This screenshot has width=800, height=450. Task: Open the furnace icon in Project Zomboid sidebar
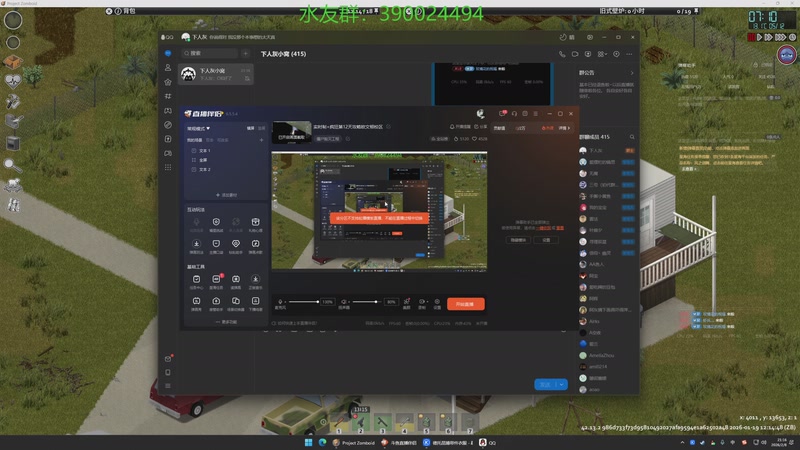click(x=13, y=143)
